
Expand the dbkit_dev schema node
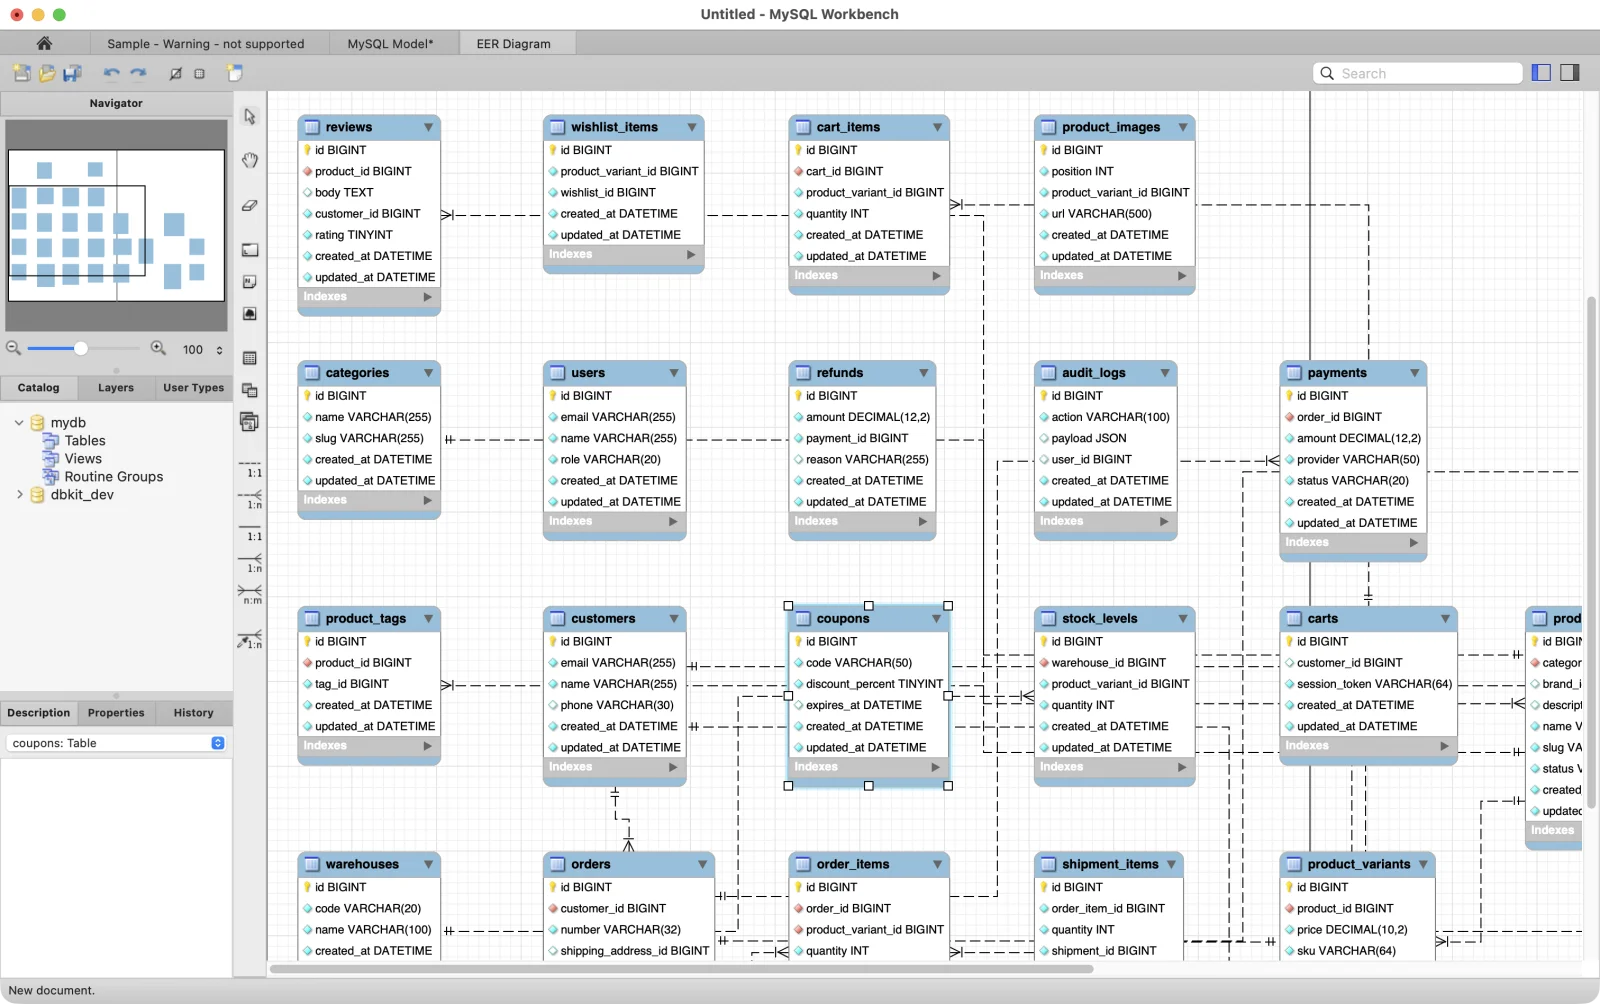pos(19,495)
